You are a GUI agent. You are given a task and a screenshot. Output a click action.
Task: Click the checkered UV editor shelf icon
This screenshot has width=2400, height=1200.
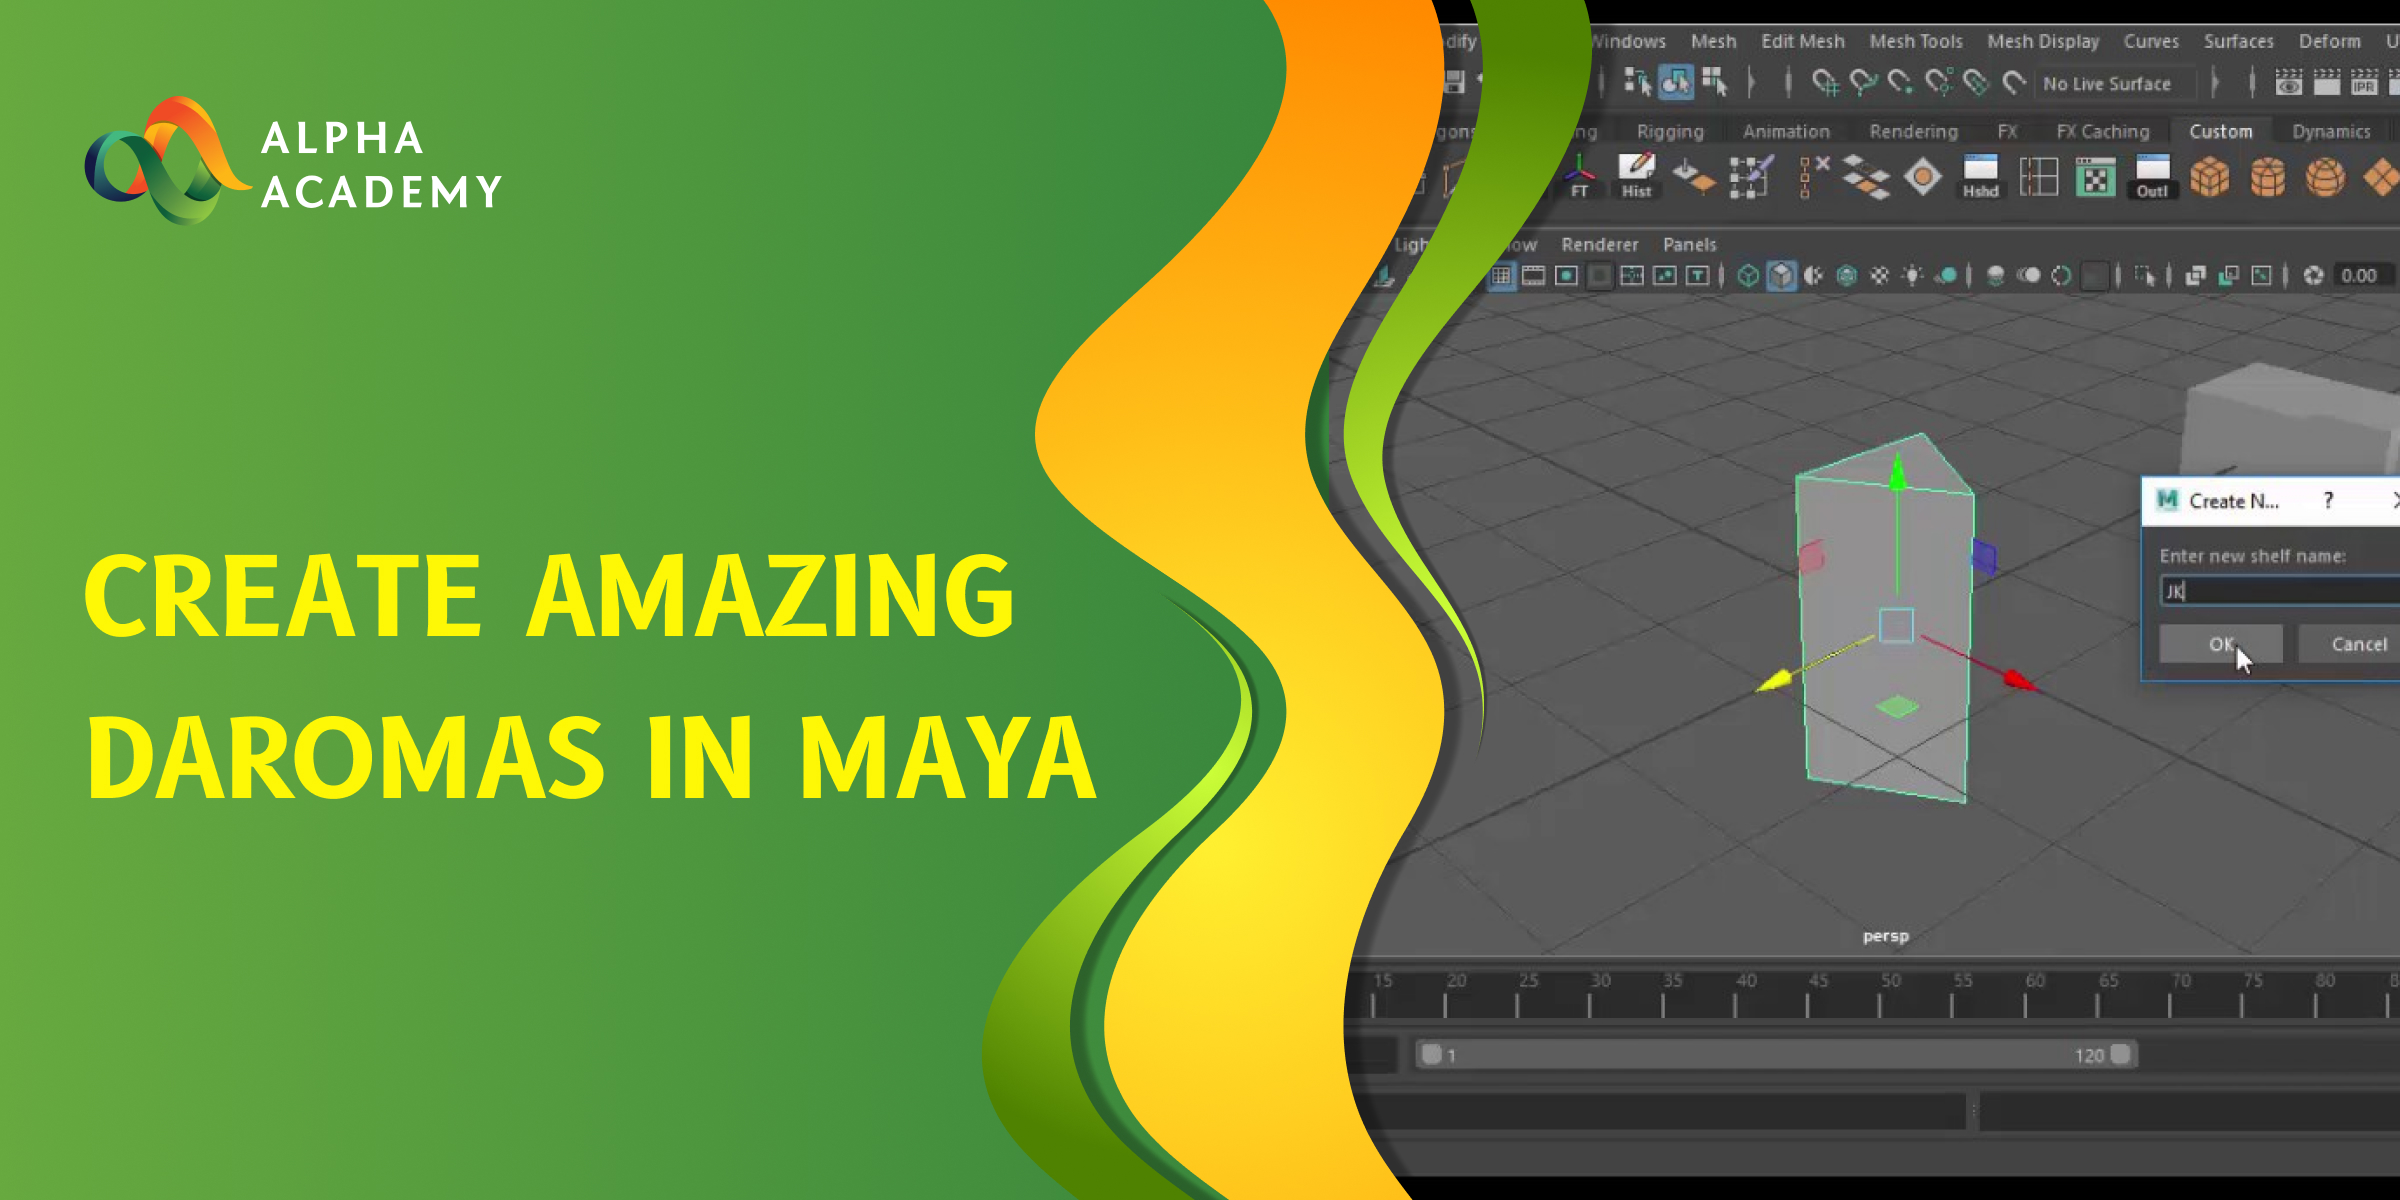click(2095, 178)
